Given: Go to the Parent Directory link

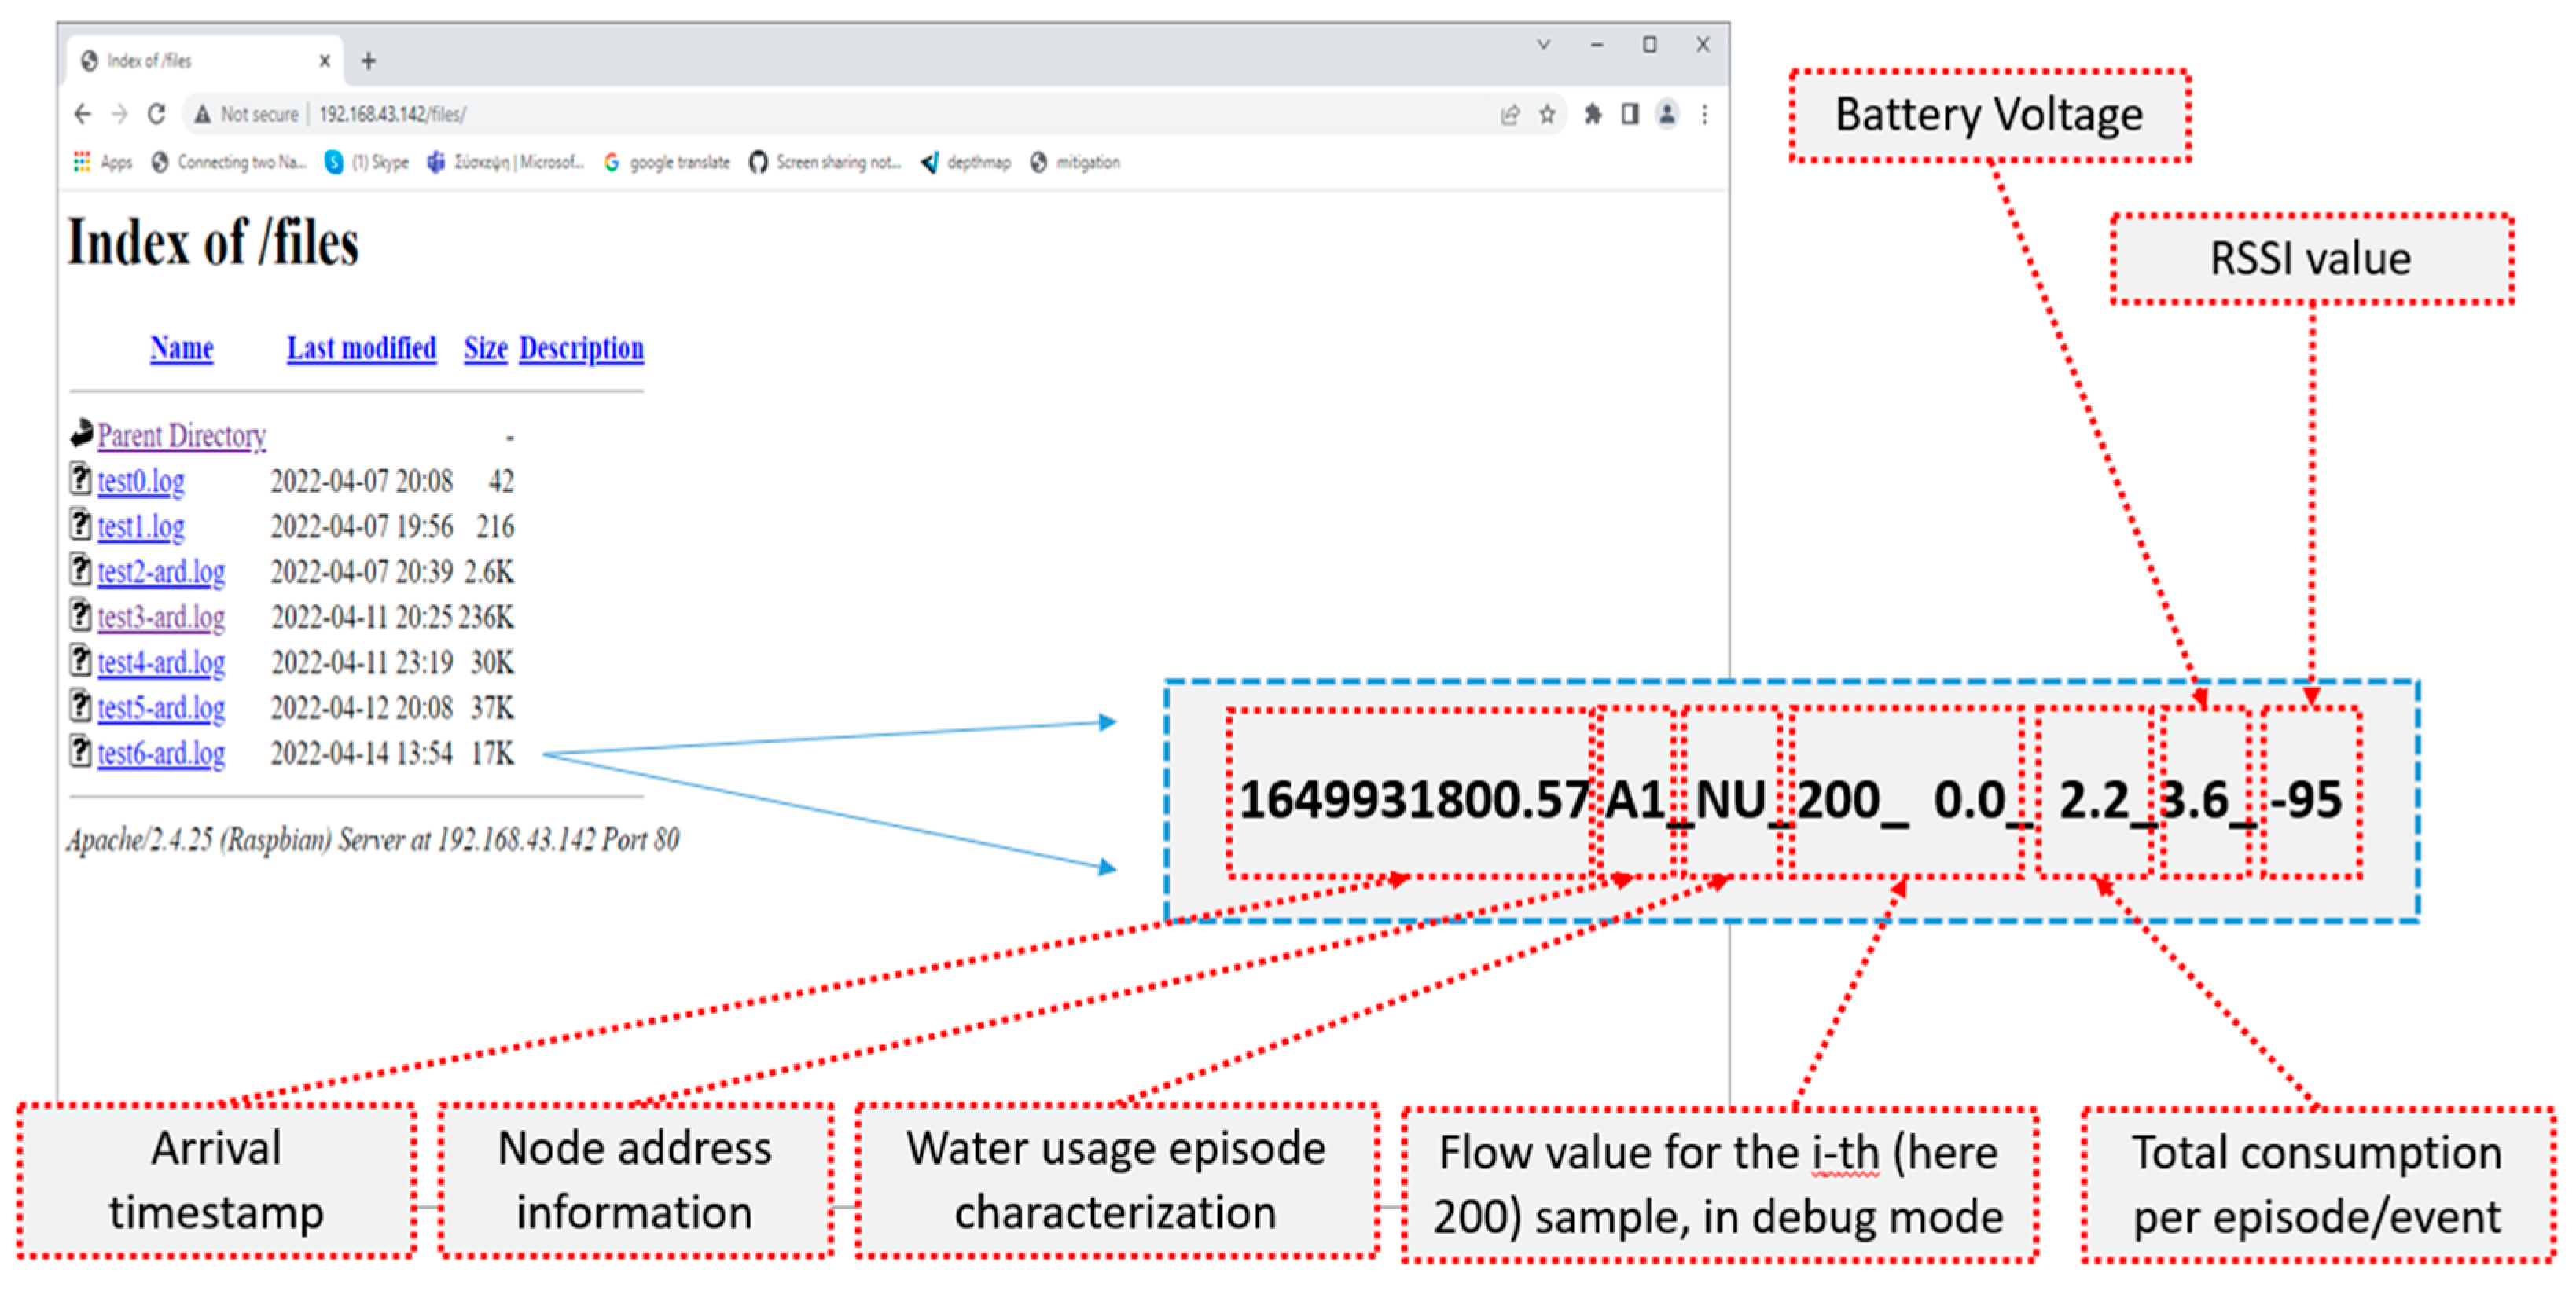Looking at the screenshot, I should [182, 436].
